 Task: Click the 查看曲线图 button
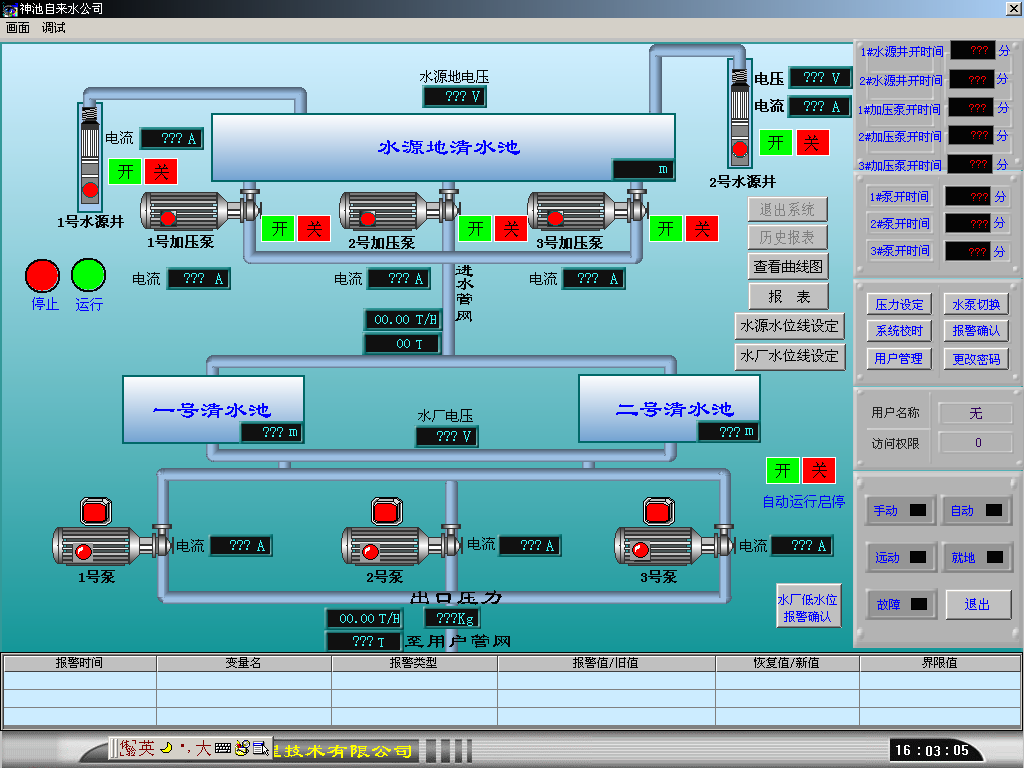click(x=788, y=266)
